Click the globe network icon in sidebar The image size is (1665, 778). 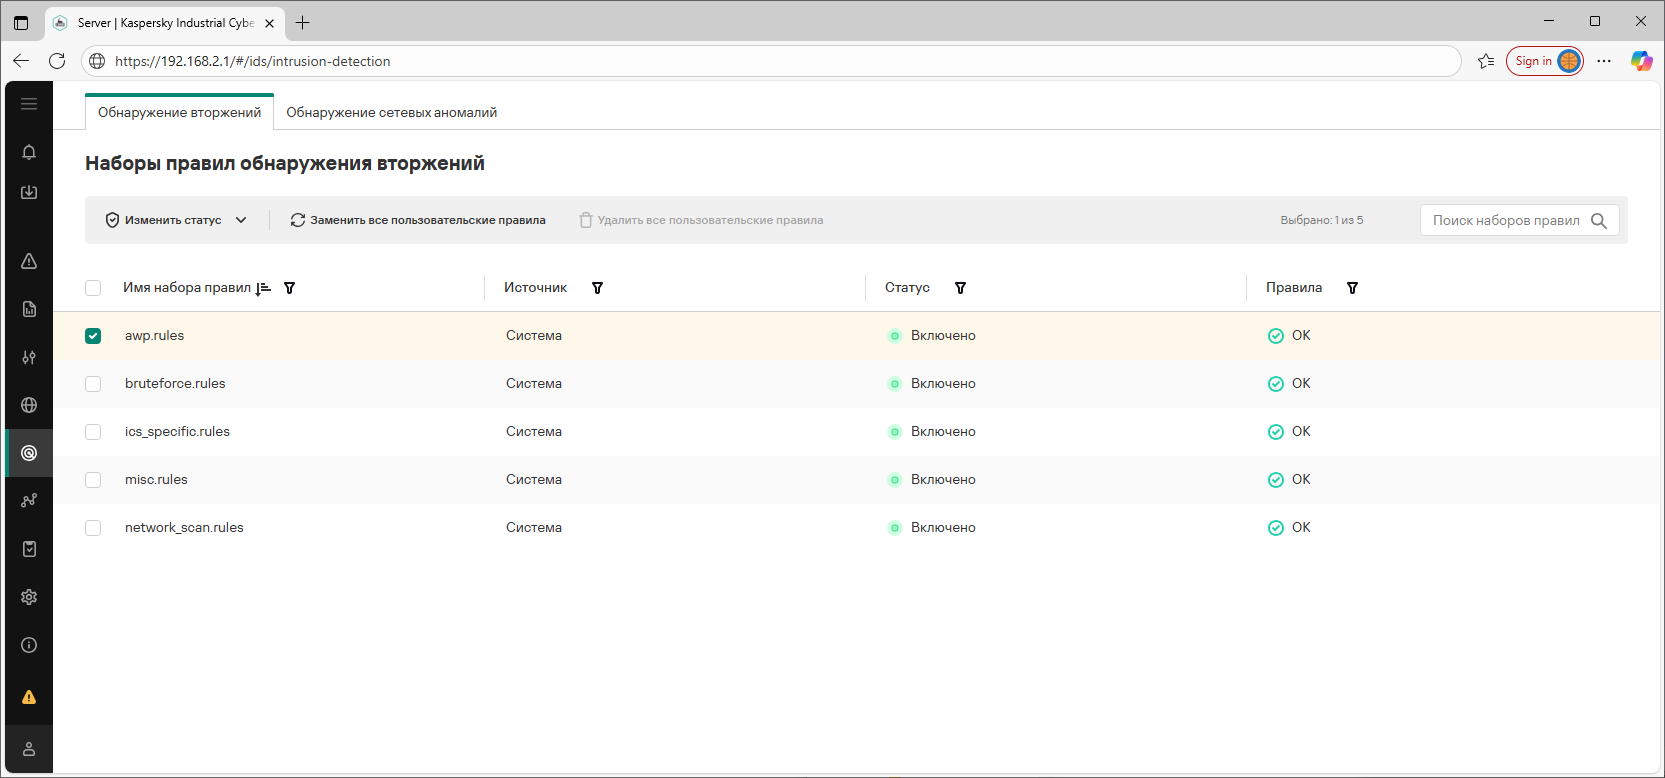tap(29, 405)
